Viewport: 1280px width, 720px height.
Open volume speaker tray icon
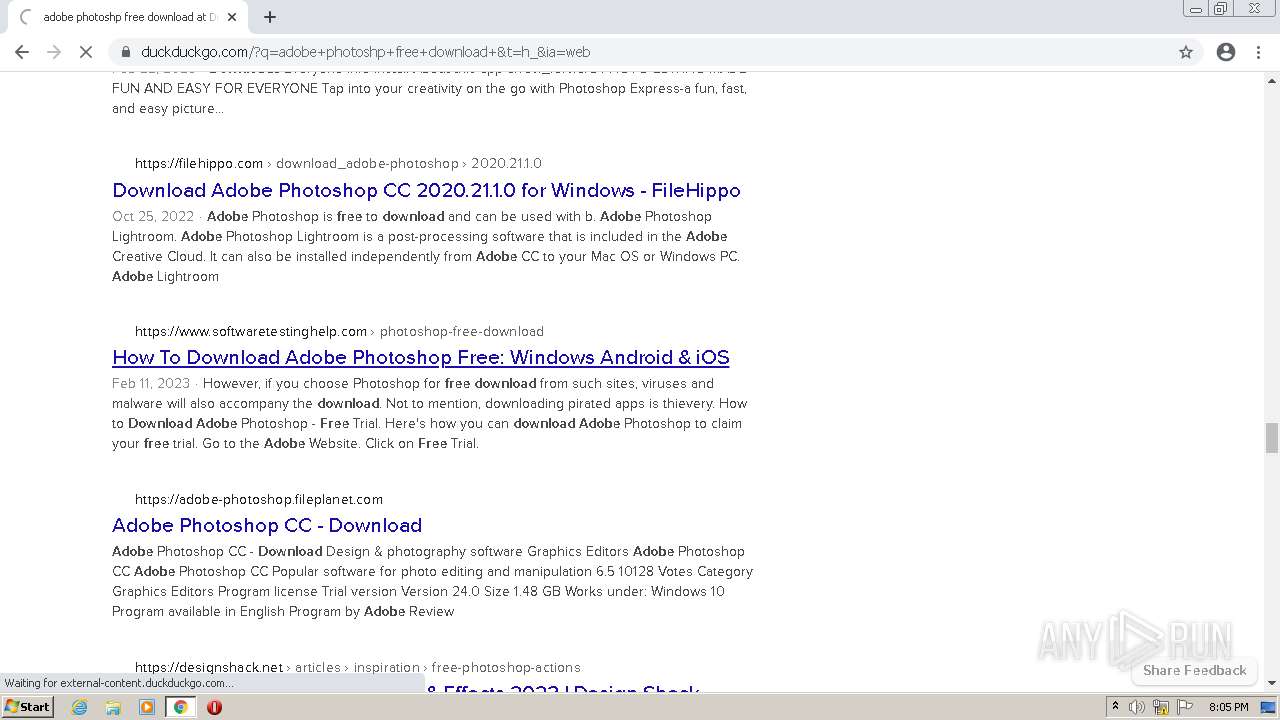click(1137, 707)
